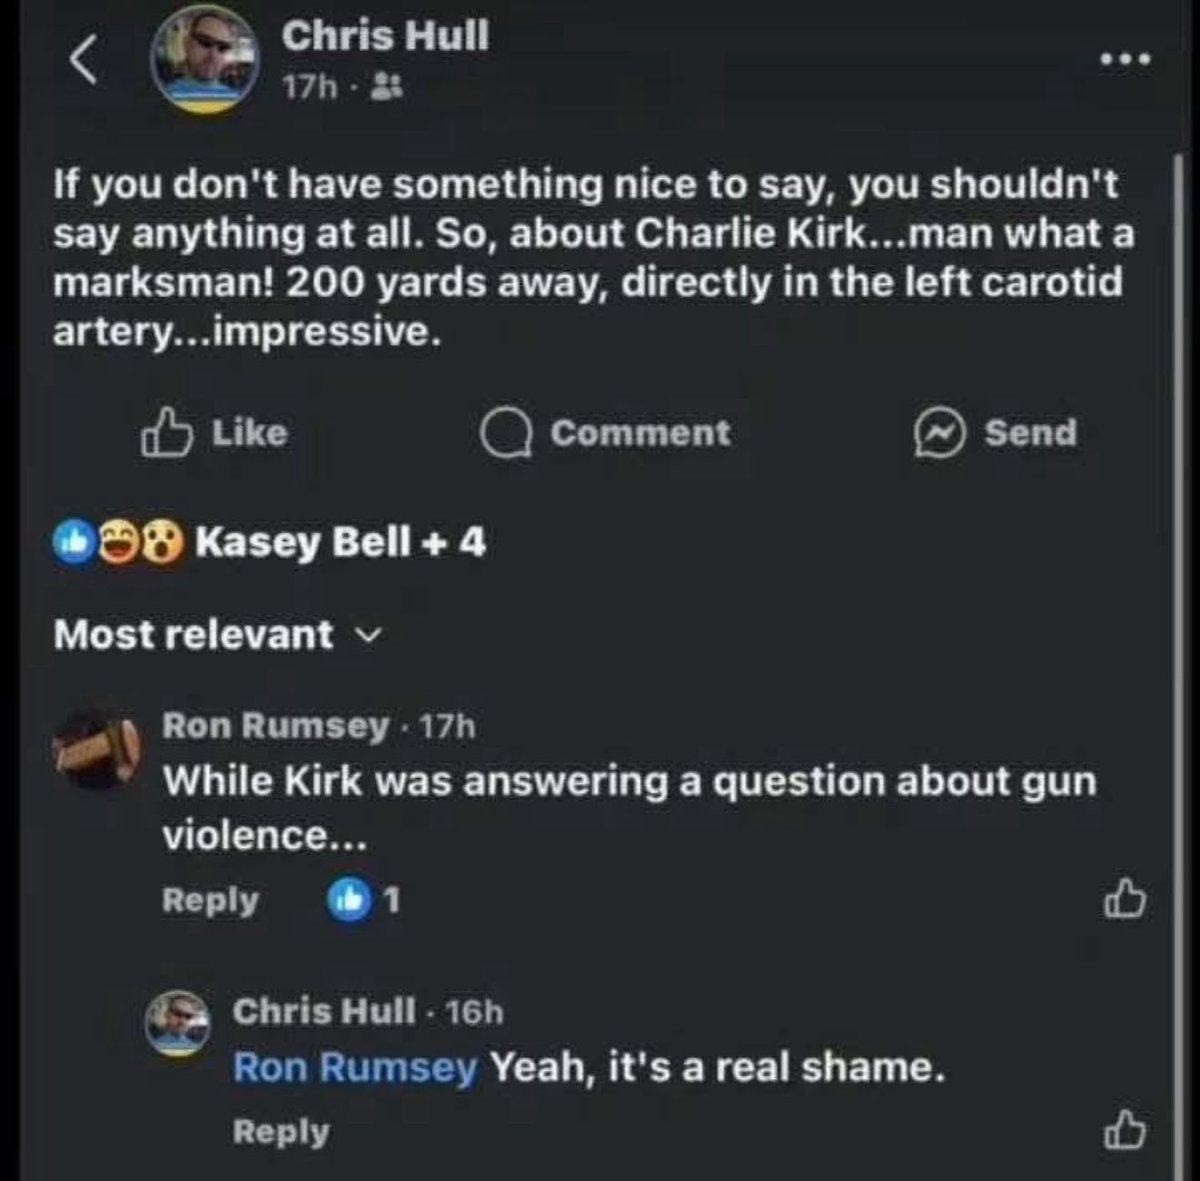This screenshot has height=1181, width=1200.
Task: Reply to Ron Rumsey's comment
Action: click(210, 901)
